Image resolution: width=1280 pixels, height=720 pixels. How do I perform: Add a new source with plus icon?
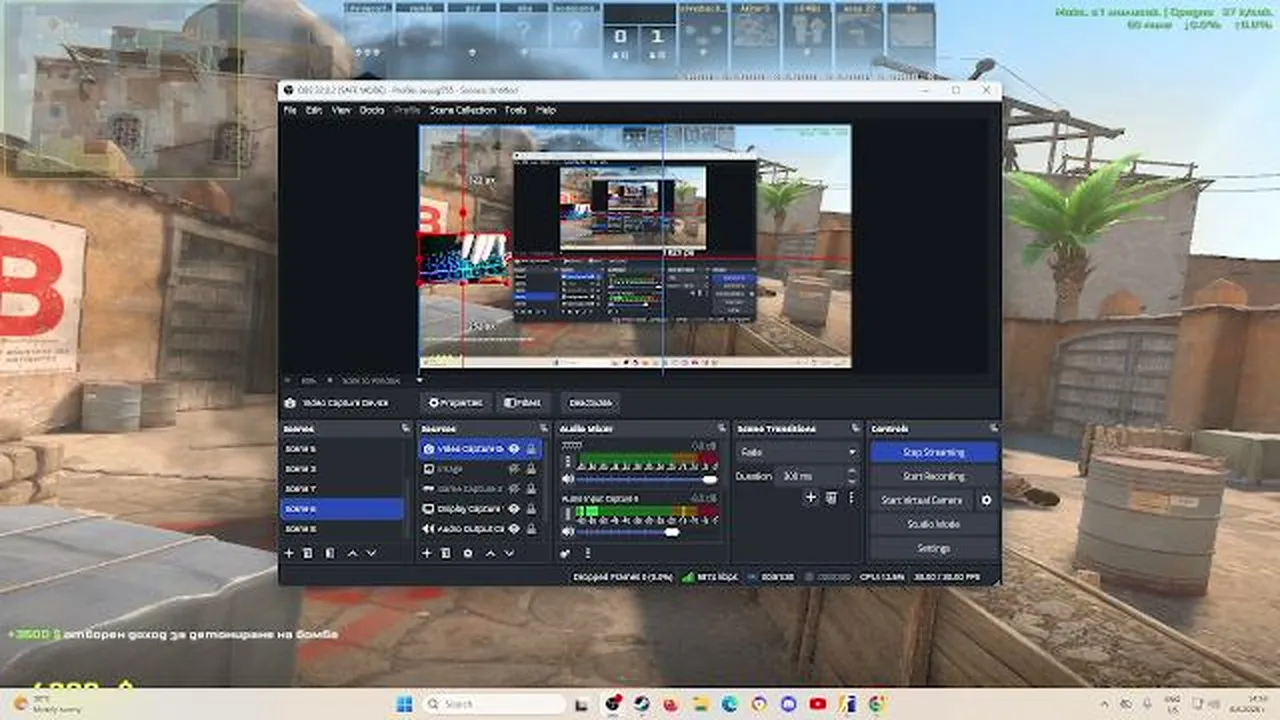[x=426, y=553]
